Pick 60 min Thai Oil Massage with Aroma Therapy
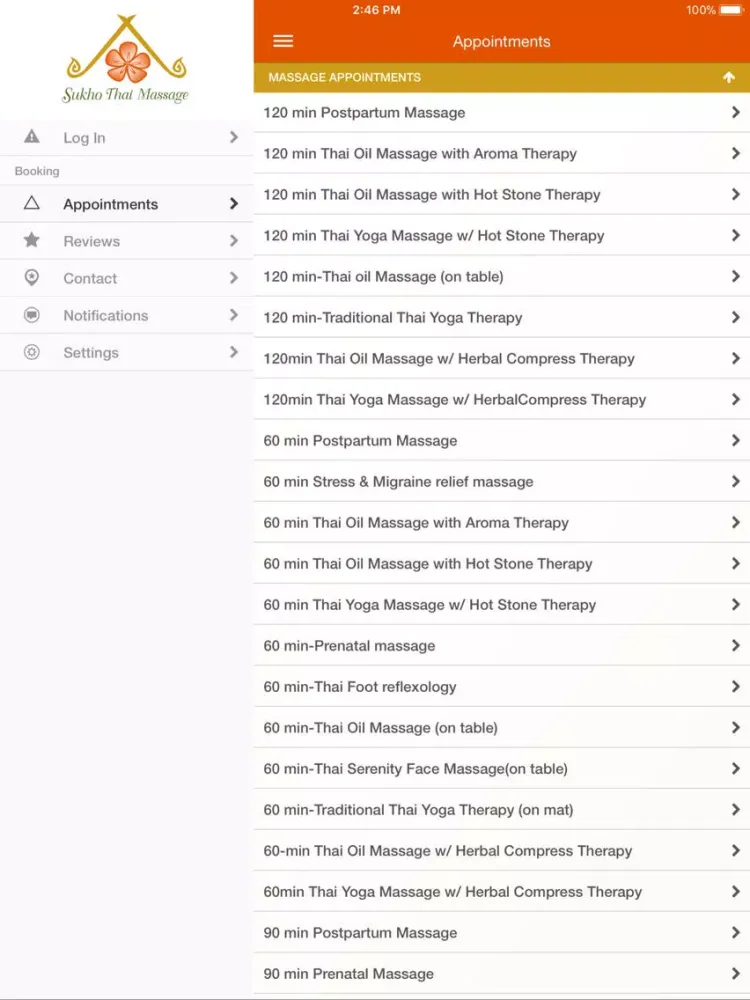Viewport: 750px width, 1000px height. (502, 522)
